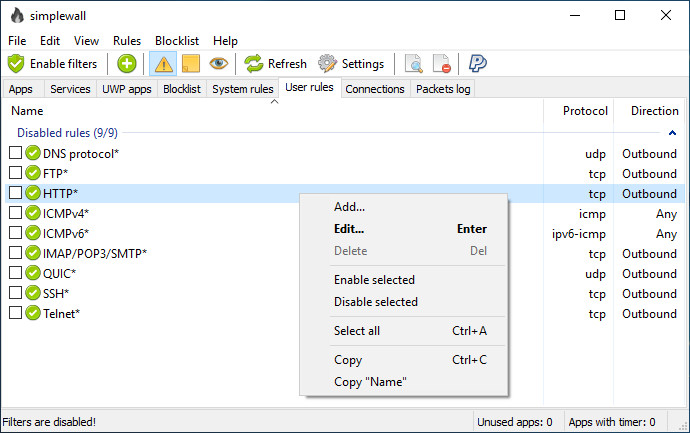Tick the SSH rule checkbox
This screenshot has height=433, width=690.
click(15, 294)
